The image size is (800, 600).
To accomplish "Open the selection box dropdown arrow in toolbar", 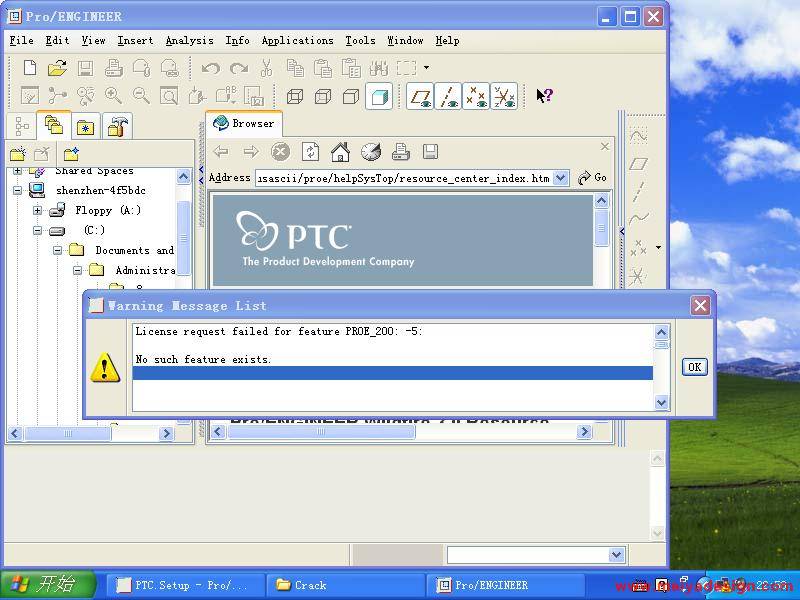I will click(426, 67).
